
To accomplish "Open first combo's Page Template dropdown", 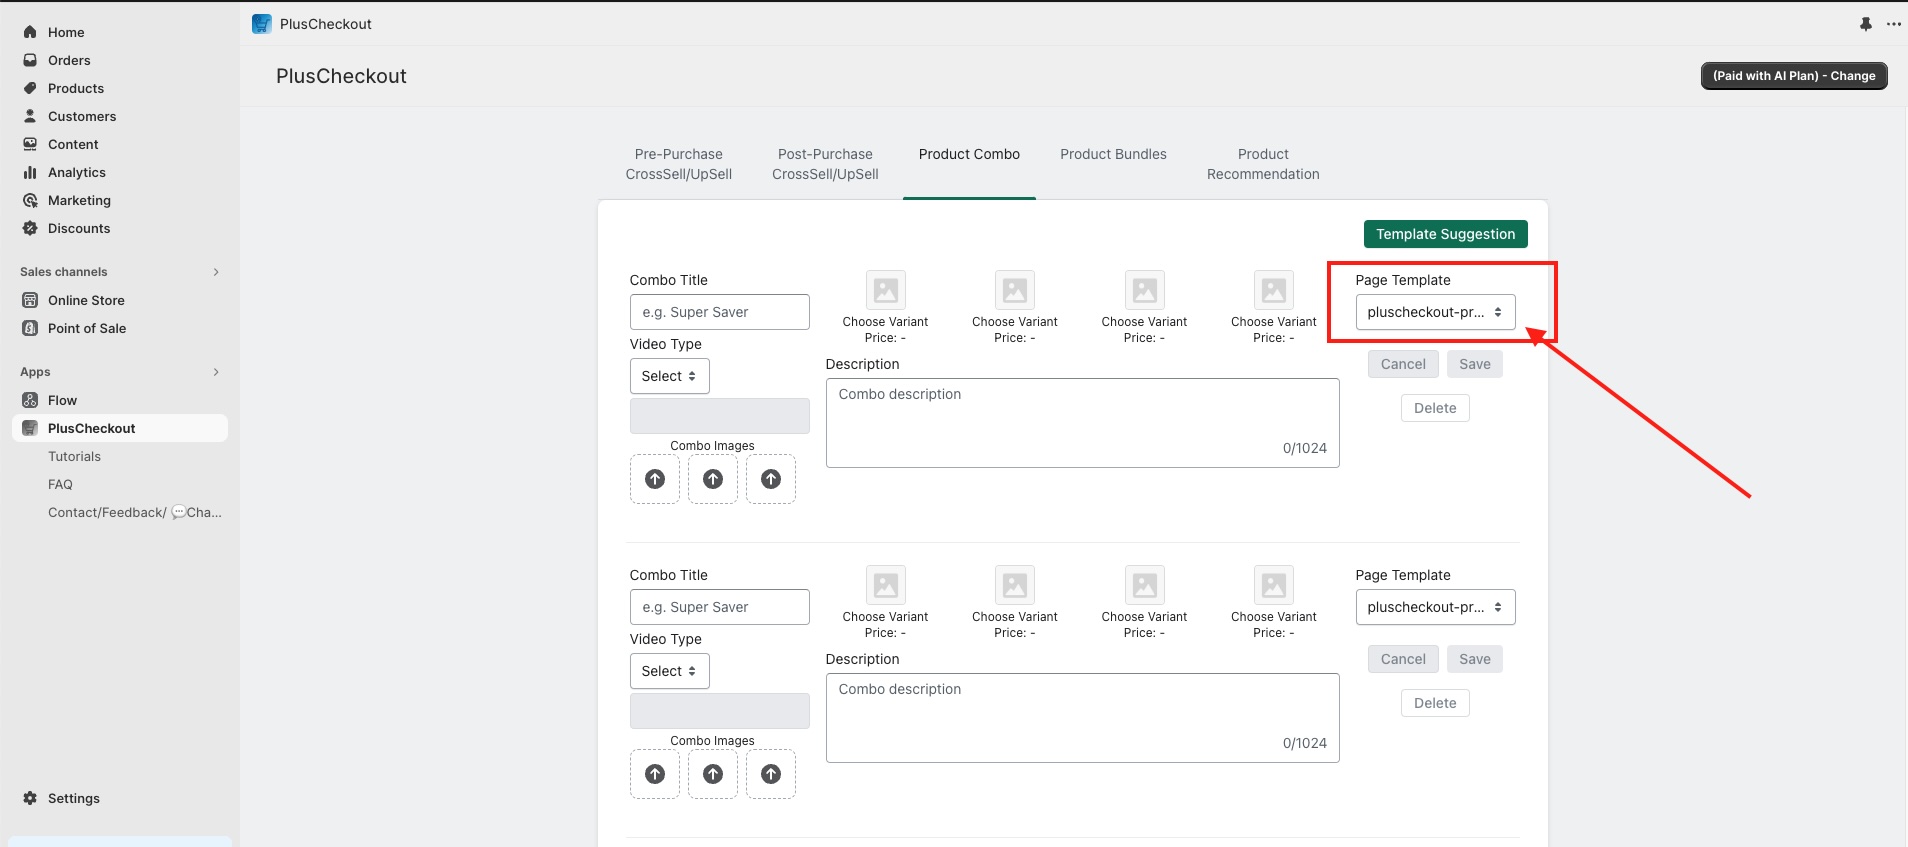I will [x=1435, y=312].
